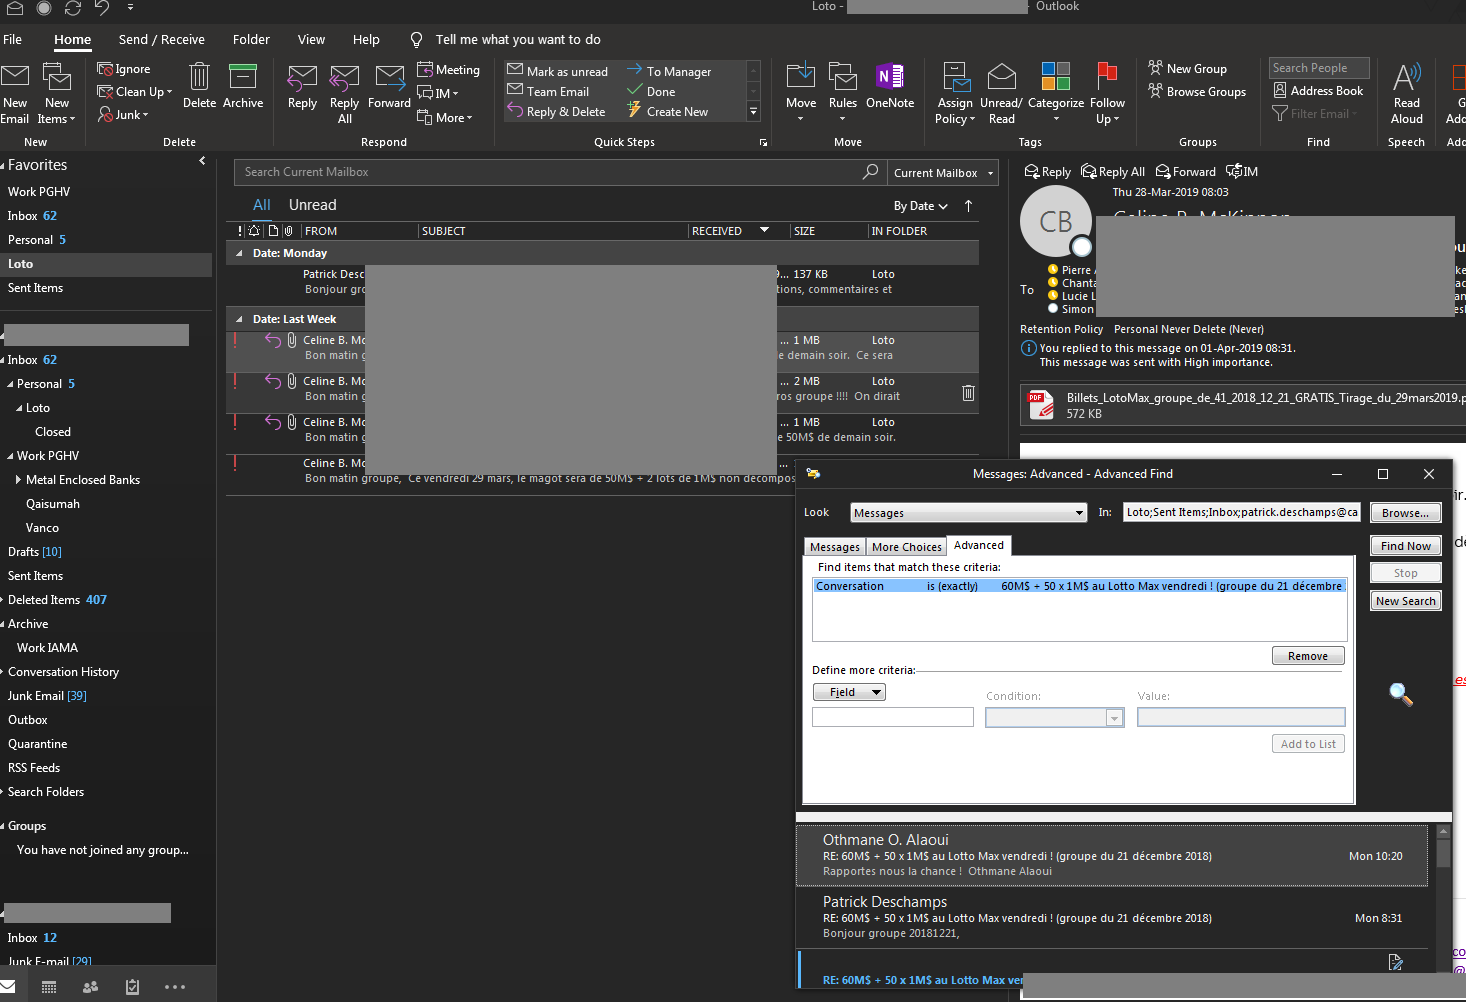Open the View ribbon tab

[x=311, y=40]
